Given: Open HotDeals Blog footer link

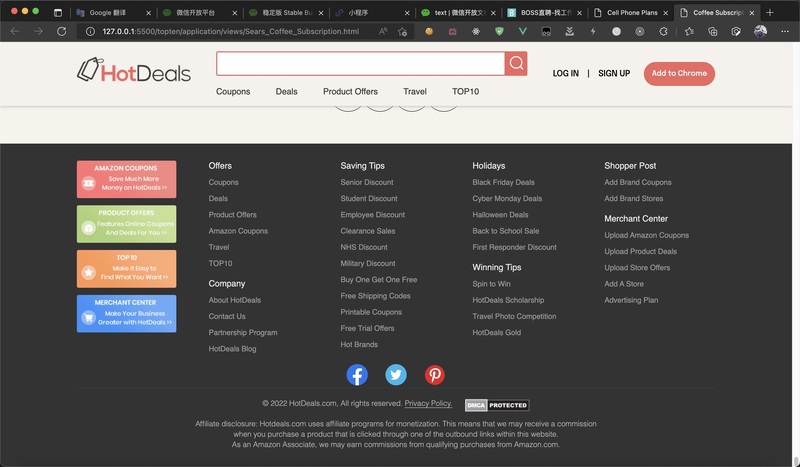Looking at the screenshot, I should 232,349.
